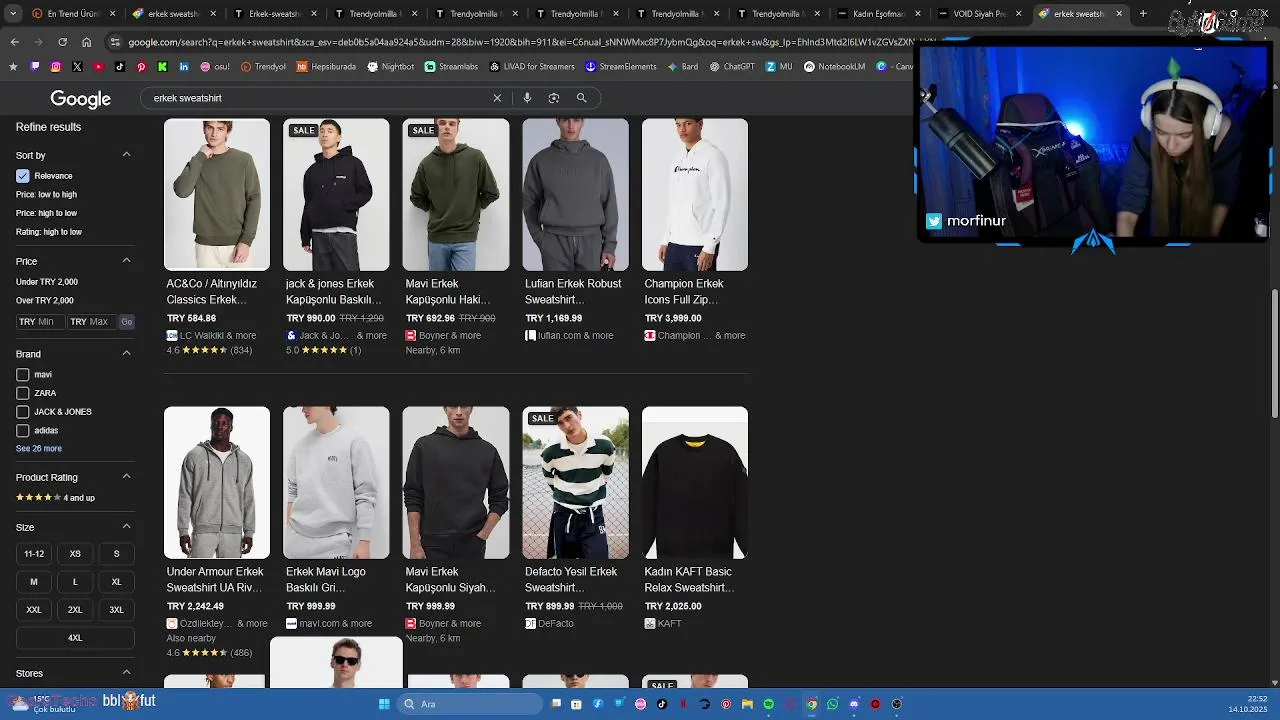1280x720 pixels.
Task: Sort by Rating: high to low
Action: click(x=49, y=232)
